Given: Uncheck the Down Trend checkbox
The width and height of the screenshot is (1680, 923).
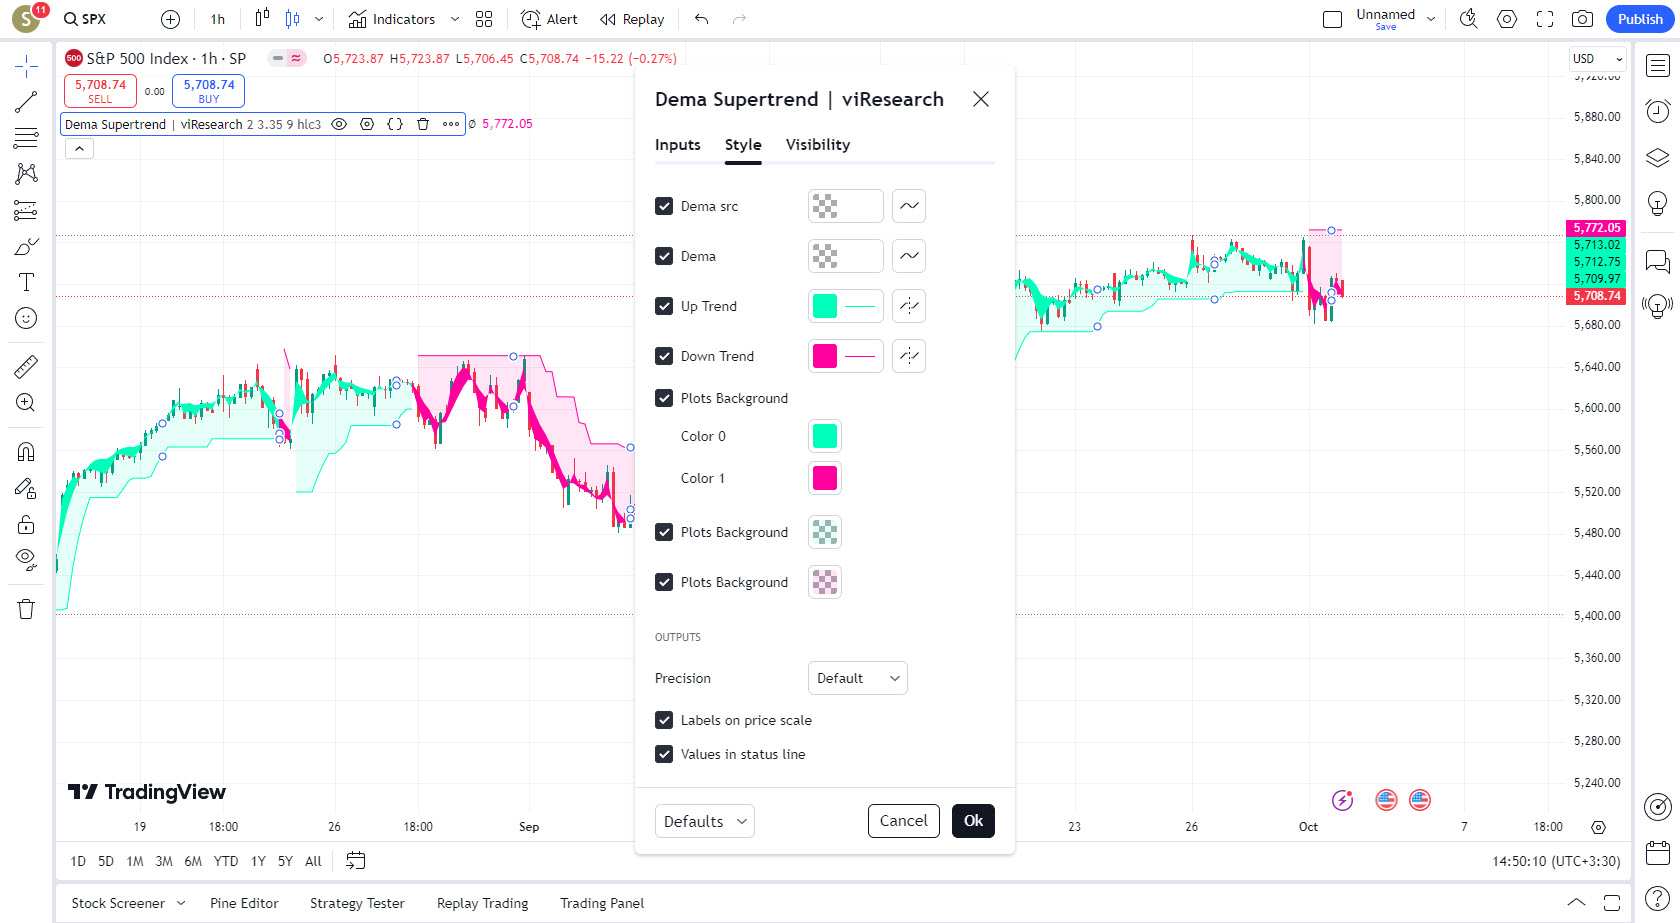Looking at the screenshot, I should pyautogui.click(x=664, y=356).
